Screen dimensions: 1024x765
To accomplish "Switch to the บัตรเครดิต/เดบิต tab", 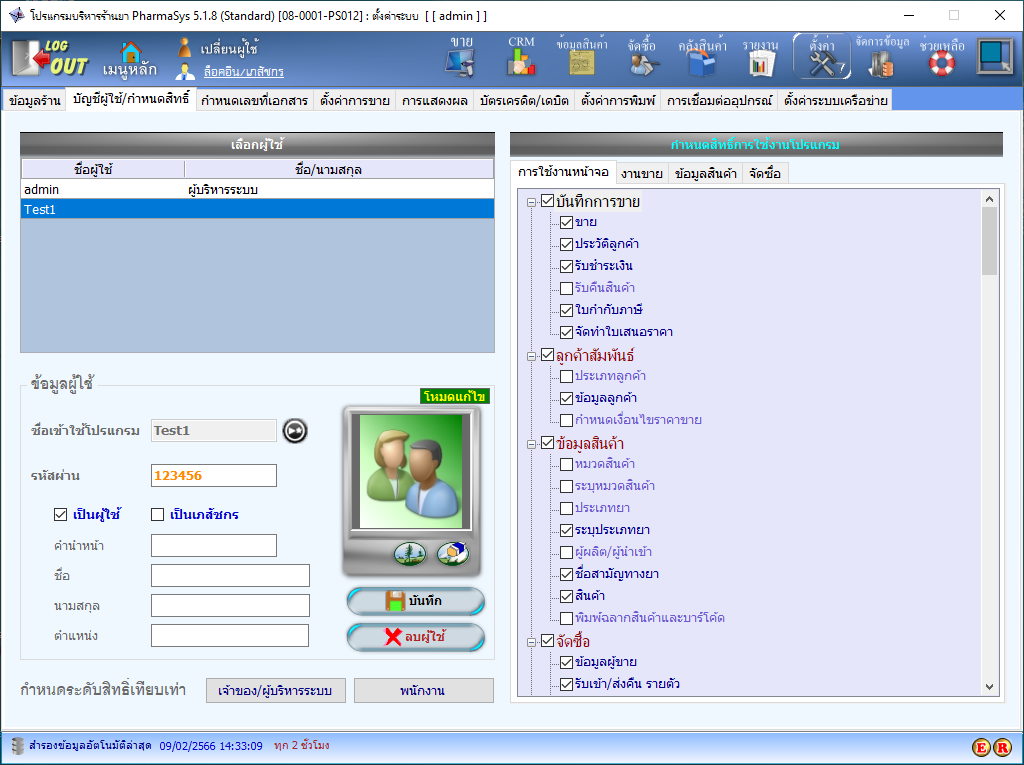I will [x=524, y=100].
